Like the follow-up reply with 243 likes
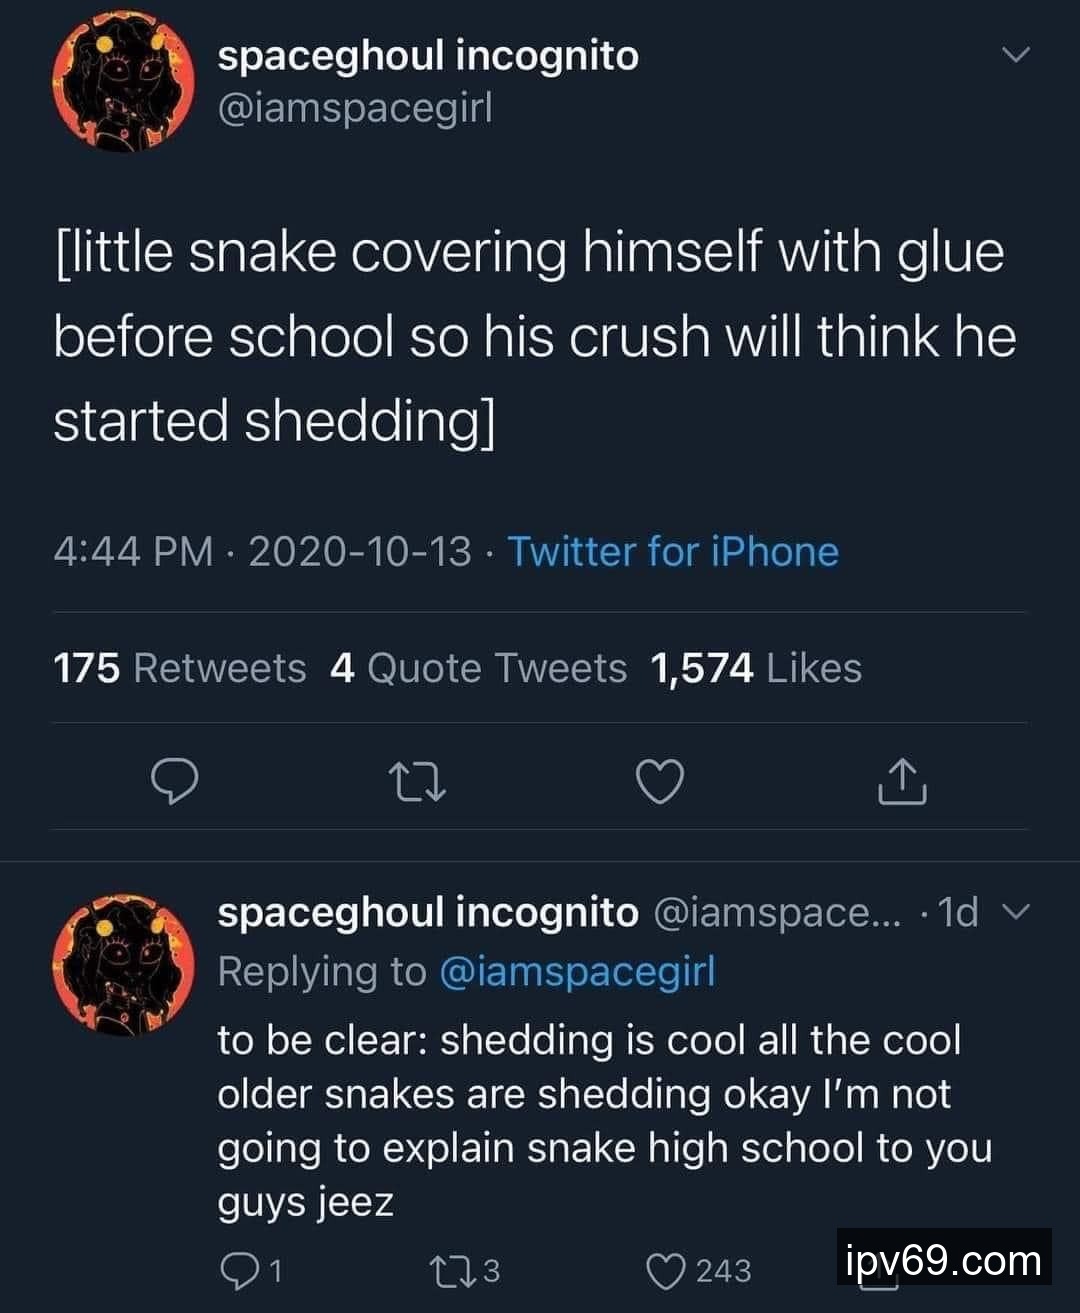 pos(663,1270)
